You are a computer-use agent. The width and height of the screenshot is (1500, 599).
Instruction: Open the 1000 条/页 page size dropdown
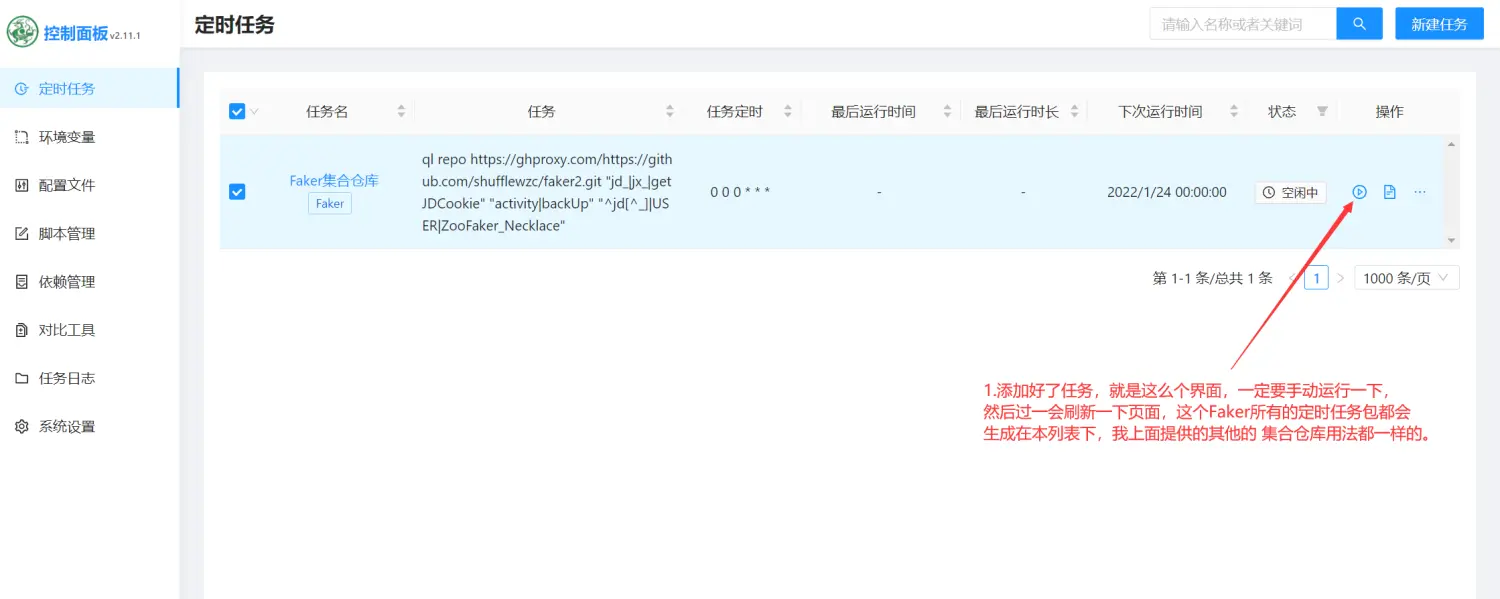coord(1406,278)
